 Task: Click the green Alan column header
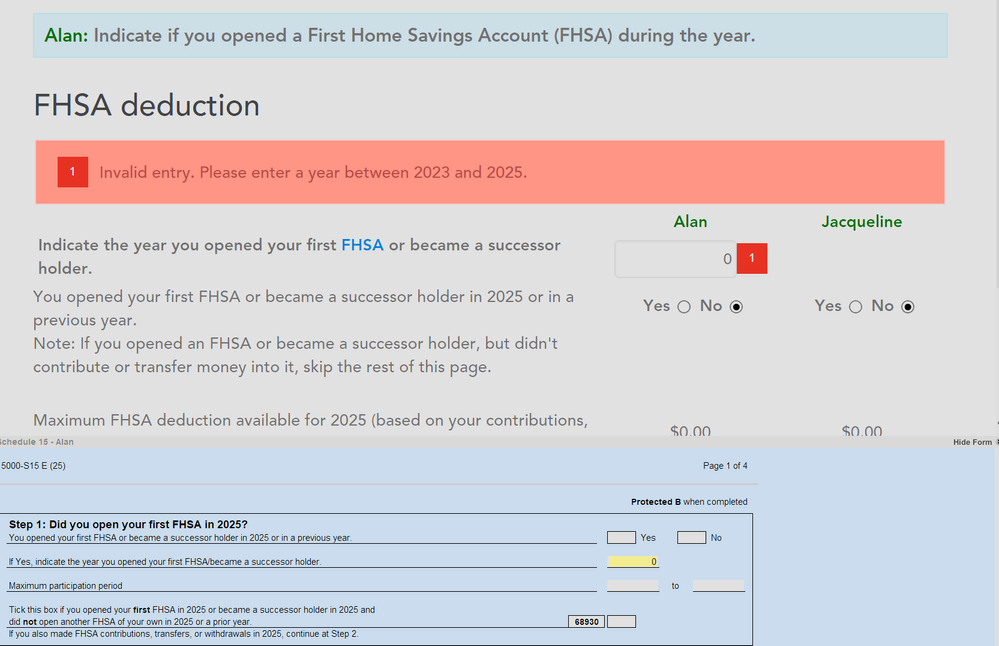[x=690, y=221]
